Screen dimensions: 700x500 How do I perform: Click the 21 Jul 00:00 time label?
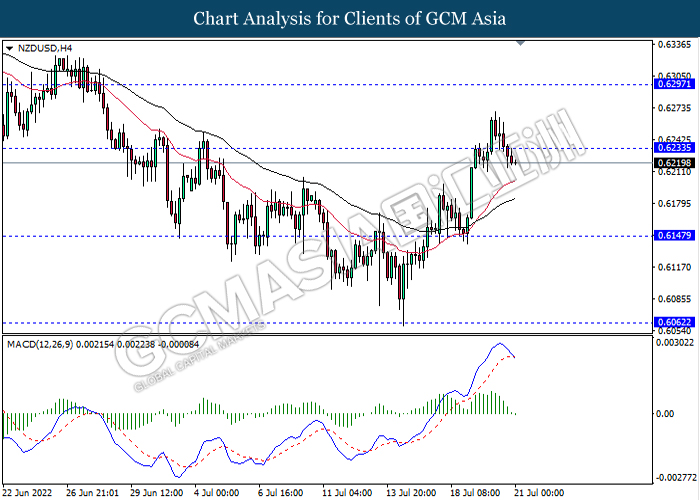pyautogui.click(x=539, y=493)
